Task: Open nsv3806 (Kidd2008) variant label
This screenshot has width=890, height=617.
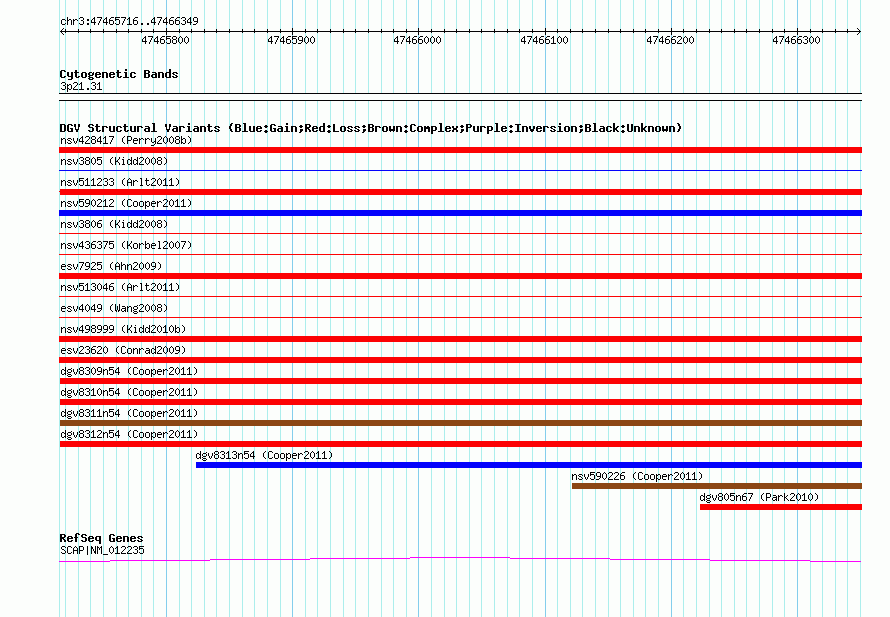Action: click(114, 224)
